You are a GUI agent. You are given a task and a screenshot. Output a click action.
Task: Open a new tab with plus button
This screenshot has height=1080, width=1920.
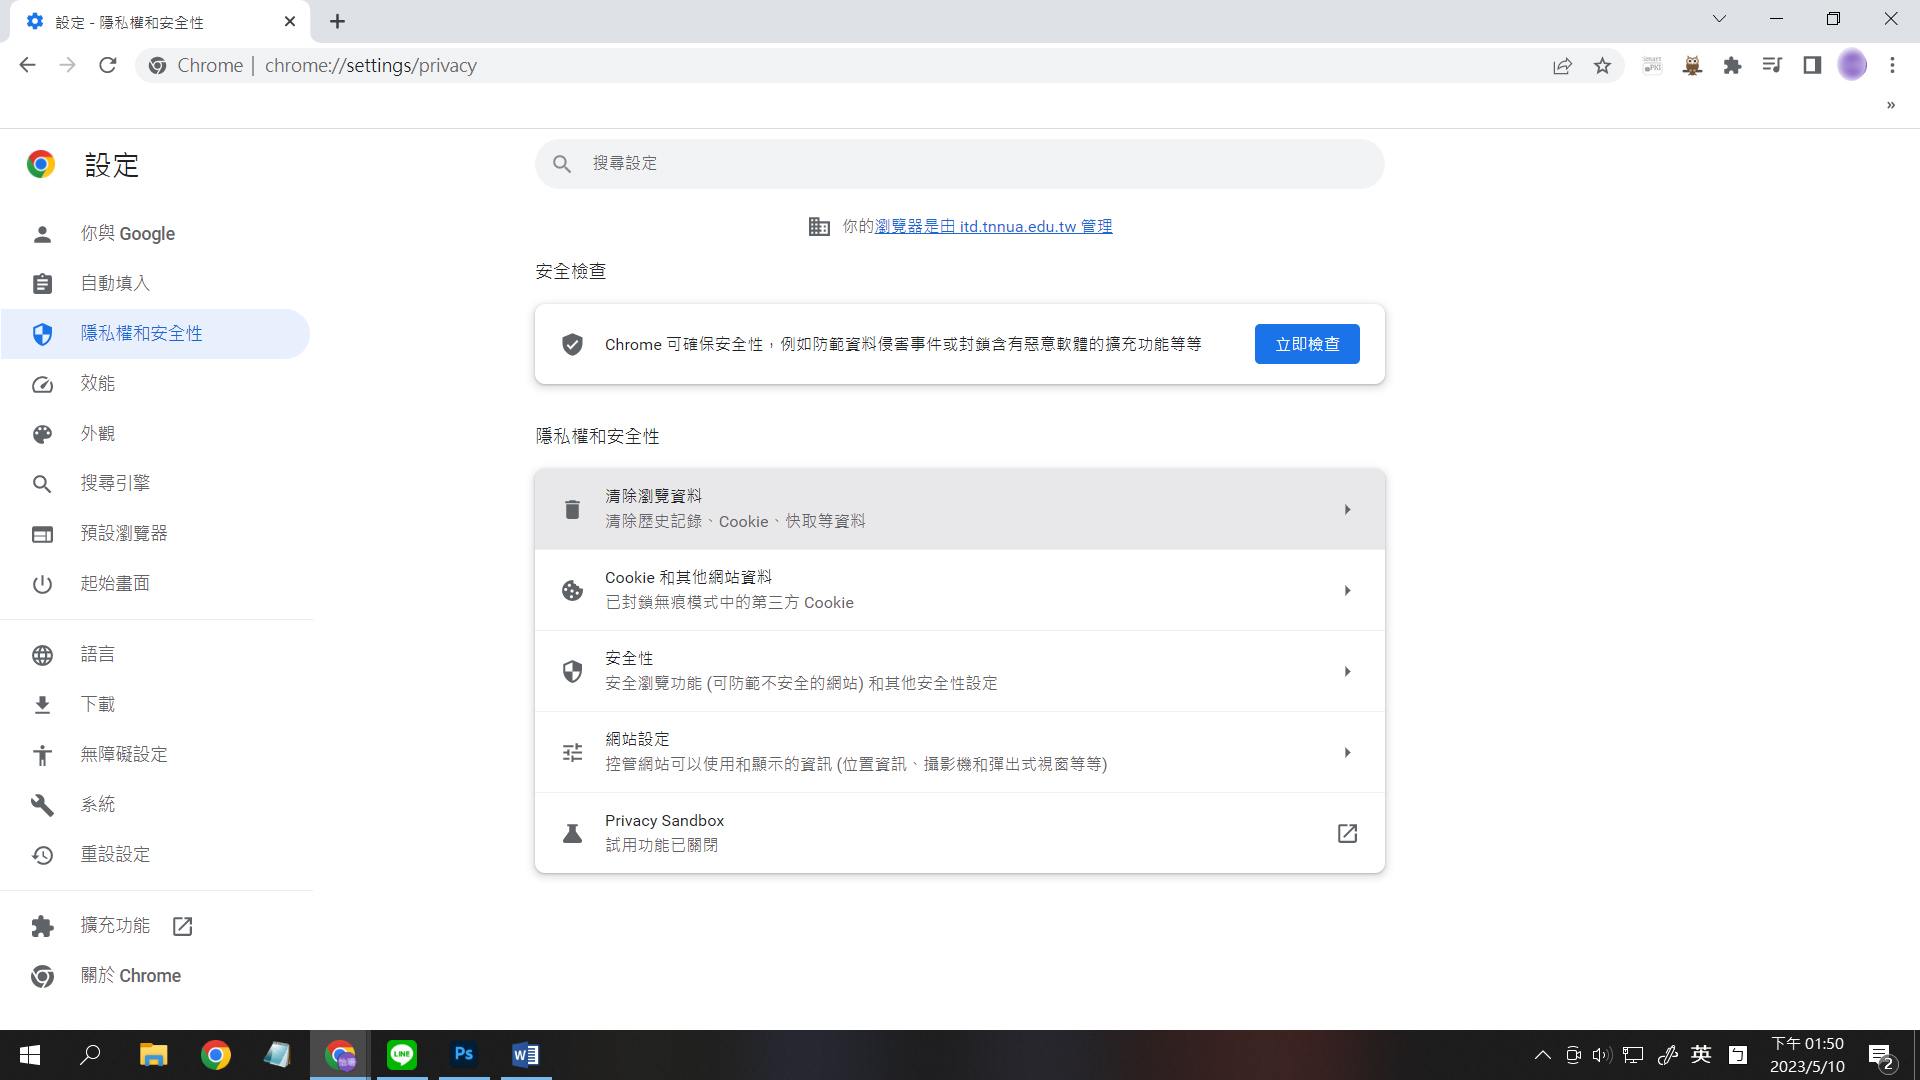coord(338,21)
